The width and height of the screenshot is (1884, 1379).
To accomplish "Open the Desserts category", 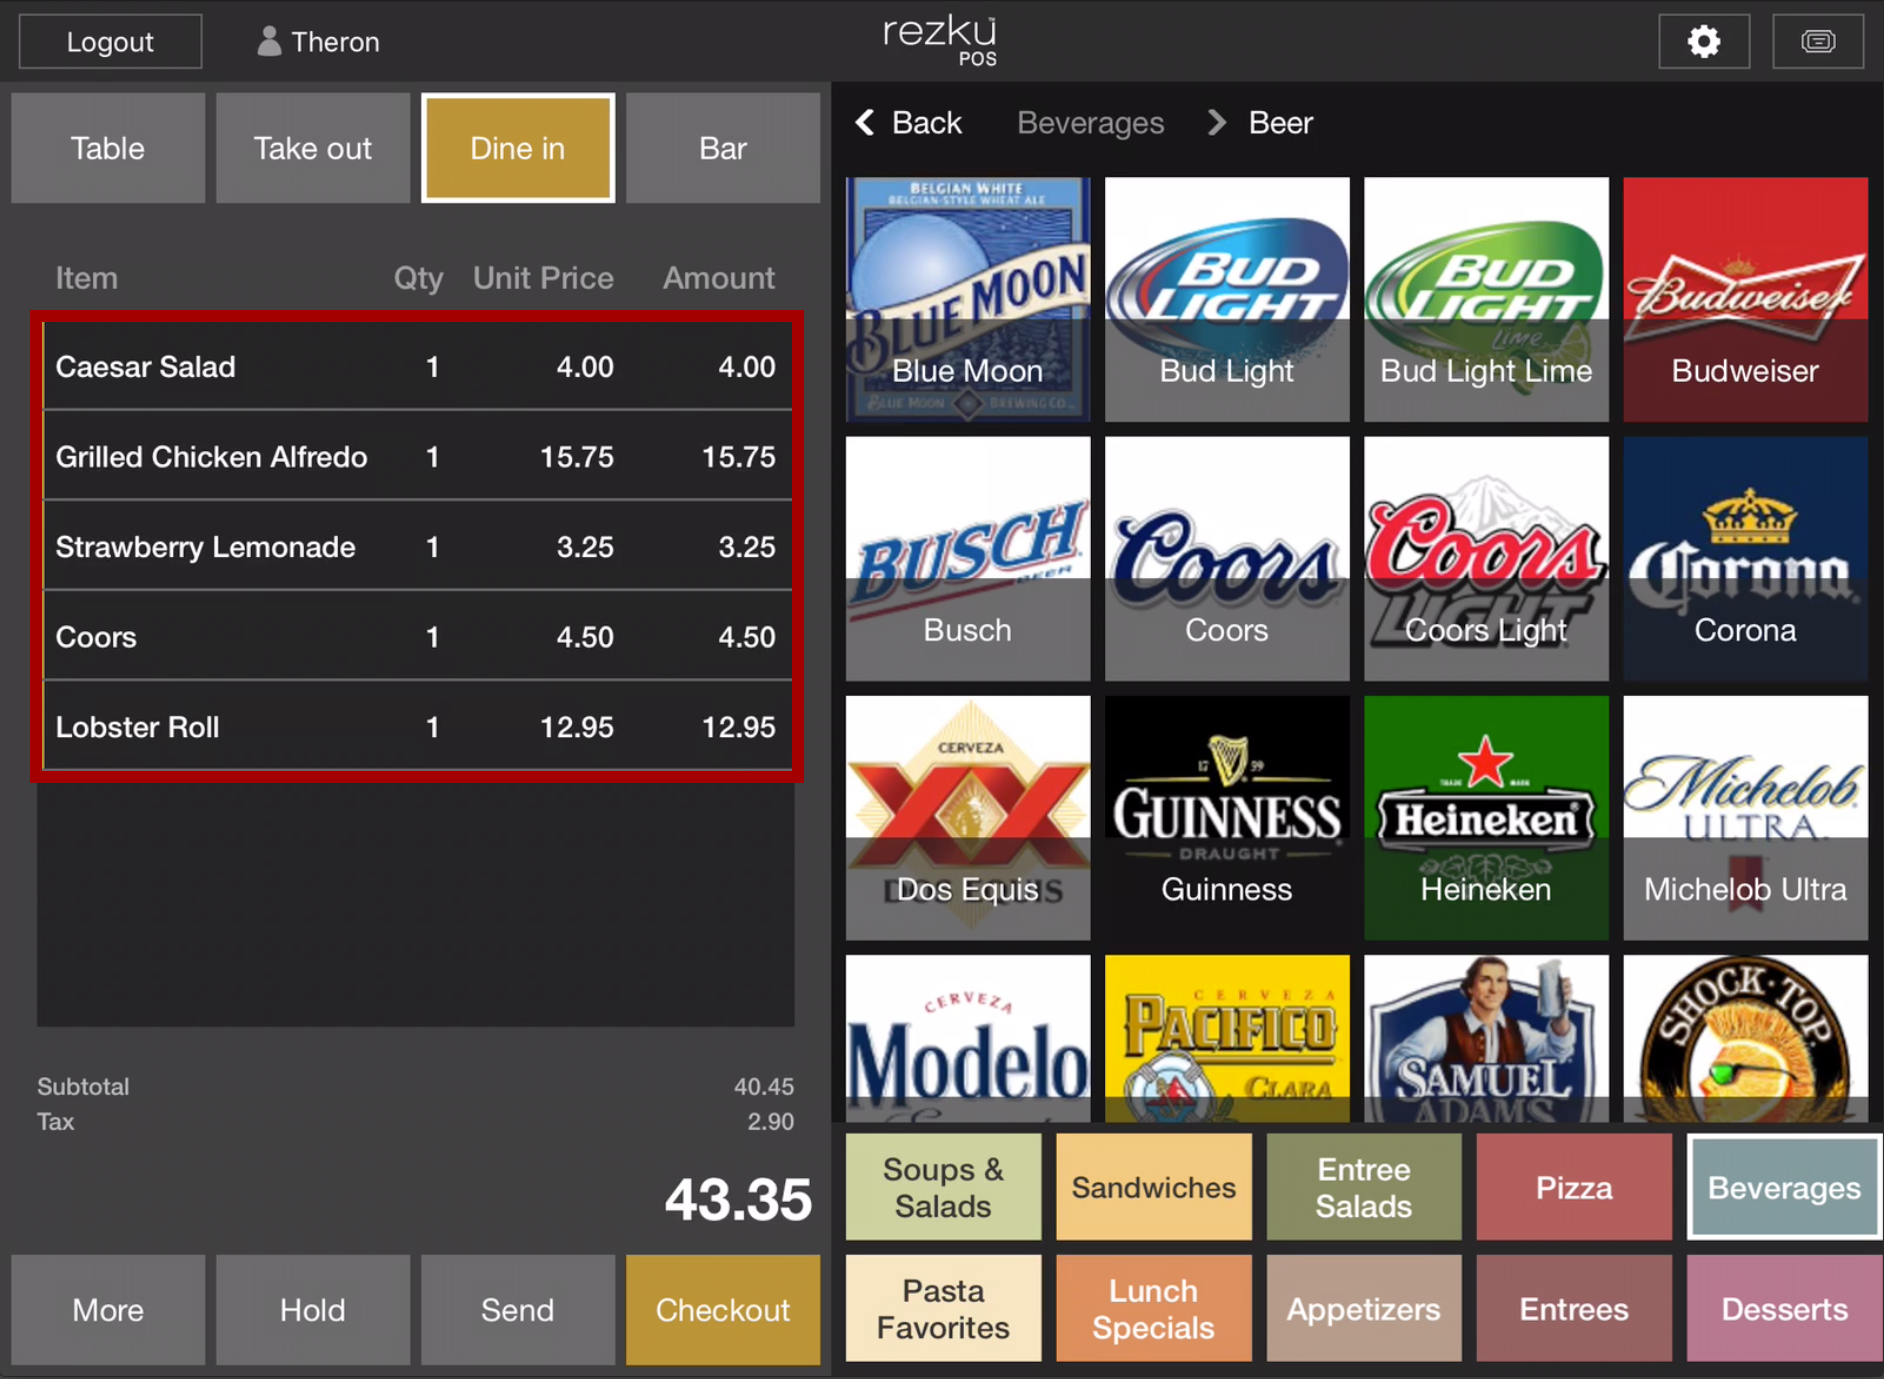I will [x=1785, y=1308].
